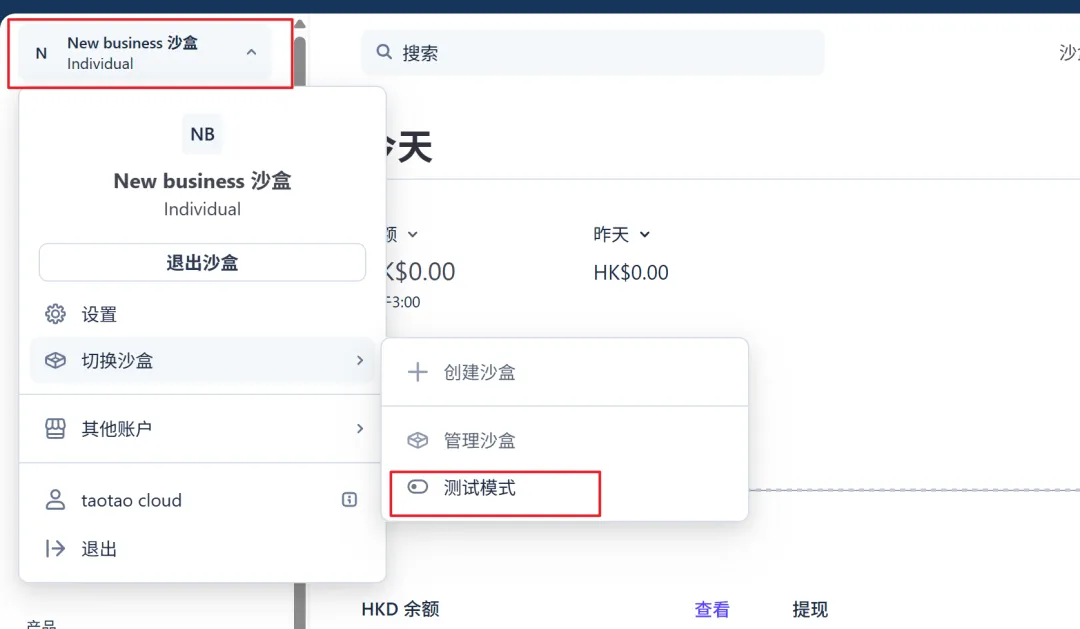The image size is (1080, 629).
Task: Click the storefront icon beside 其他账户
Action: 56,429
